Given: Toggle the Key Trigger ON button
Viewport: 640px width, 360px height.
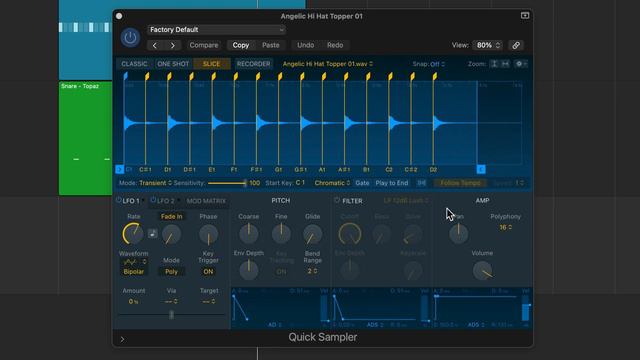Looking at the screenshot, I should point(208,271).
